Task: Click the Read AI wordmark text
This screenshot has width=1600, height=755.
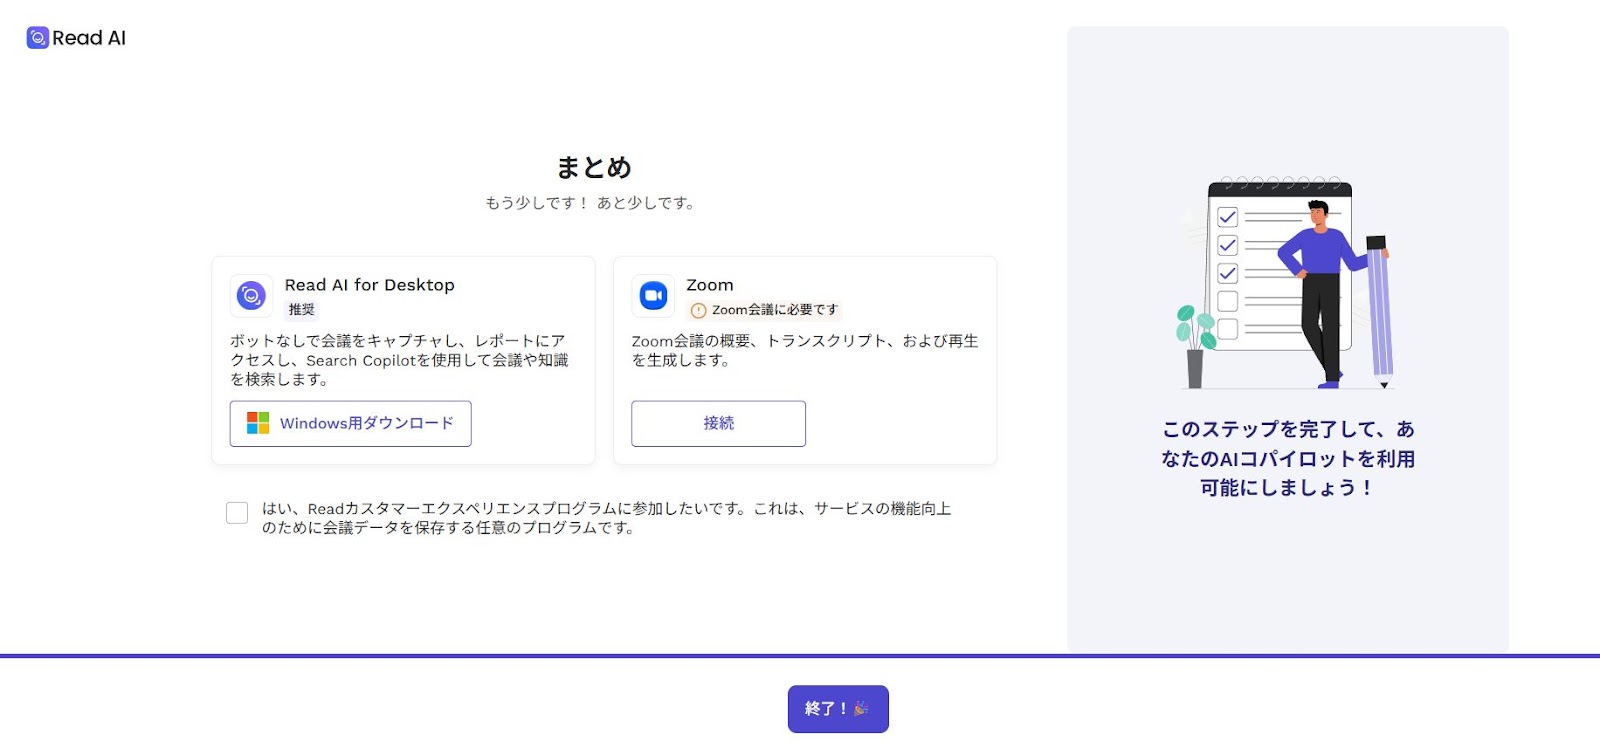Action: (x=89, y=38)
